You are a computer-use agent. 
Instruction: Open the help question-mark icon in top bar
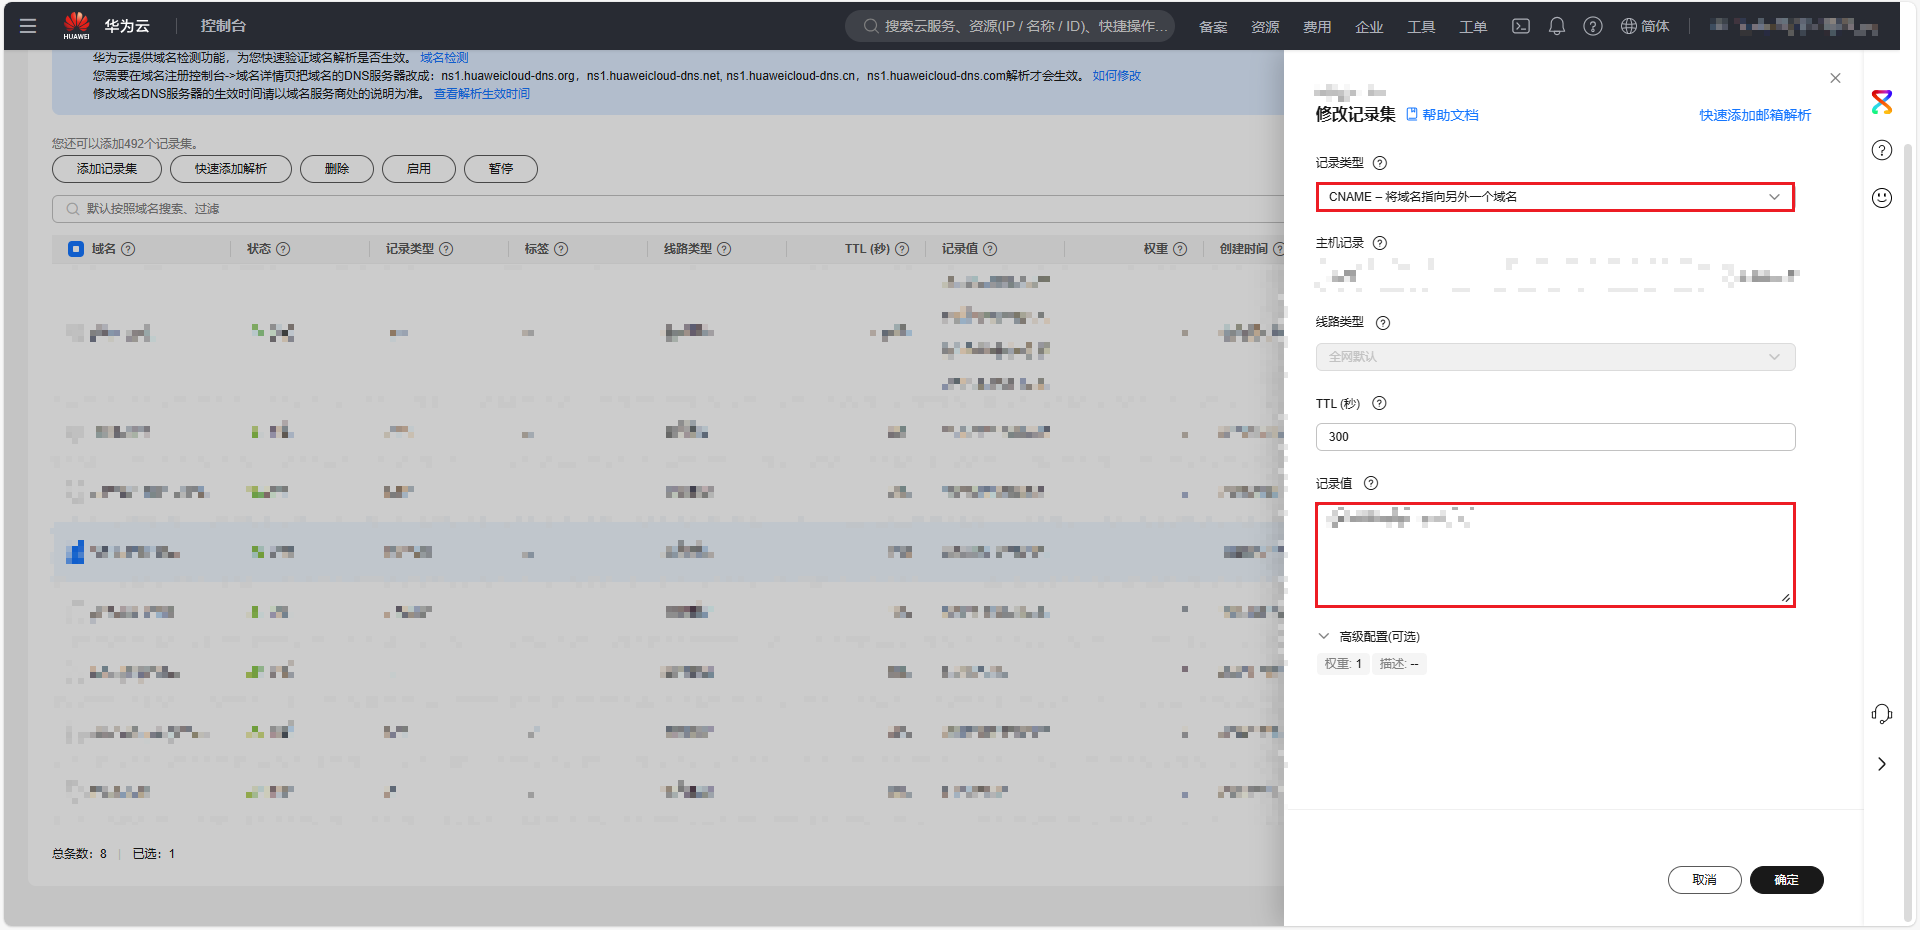1592,26
